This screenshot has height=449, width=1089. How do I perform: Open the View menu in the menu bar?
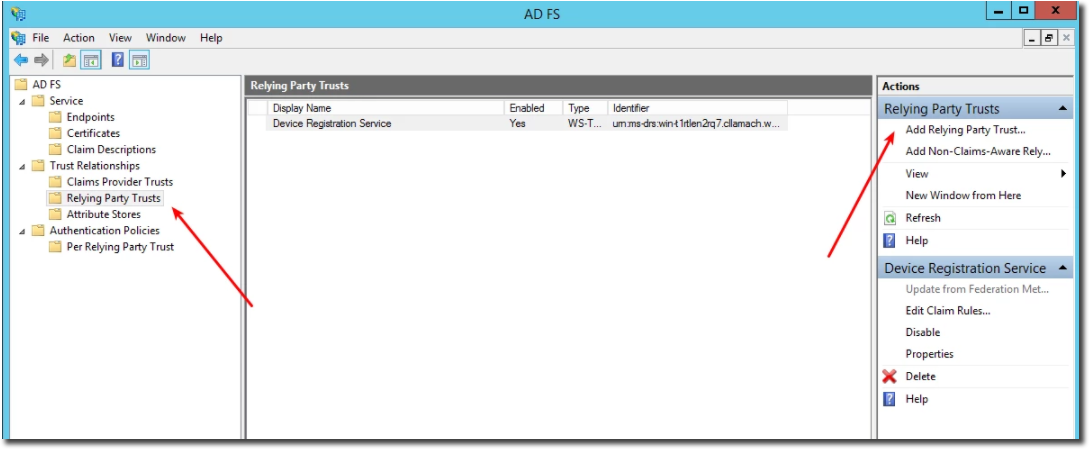[x=120, y=38]
